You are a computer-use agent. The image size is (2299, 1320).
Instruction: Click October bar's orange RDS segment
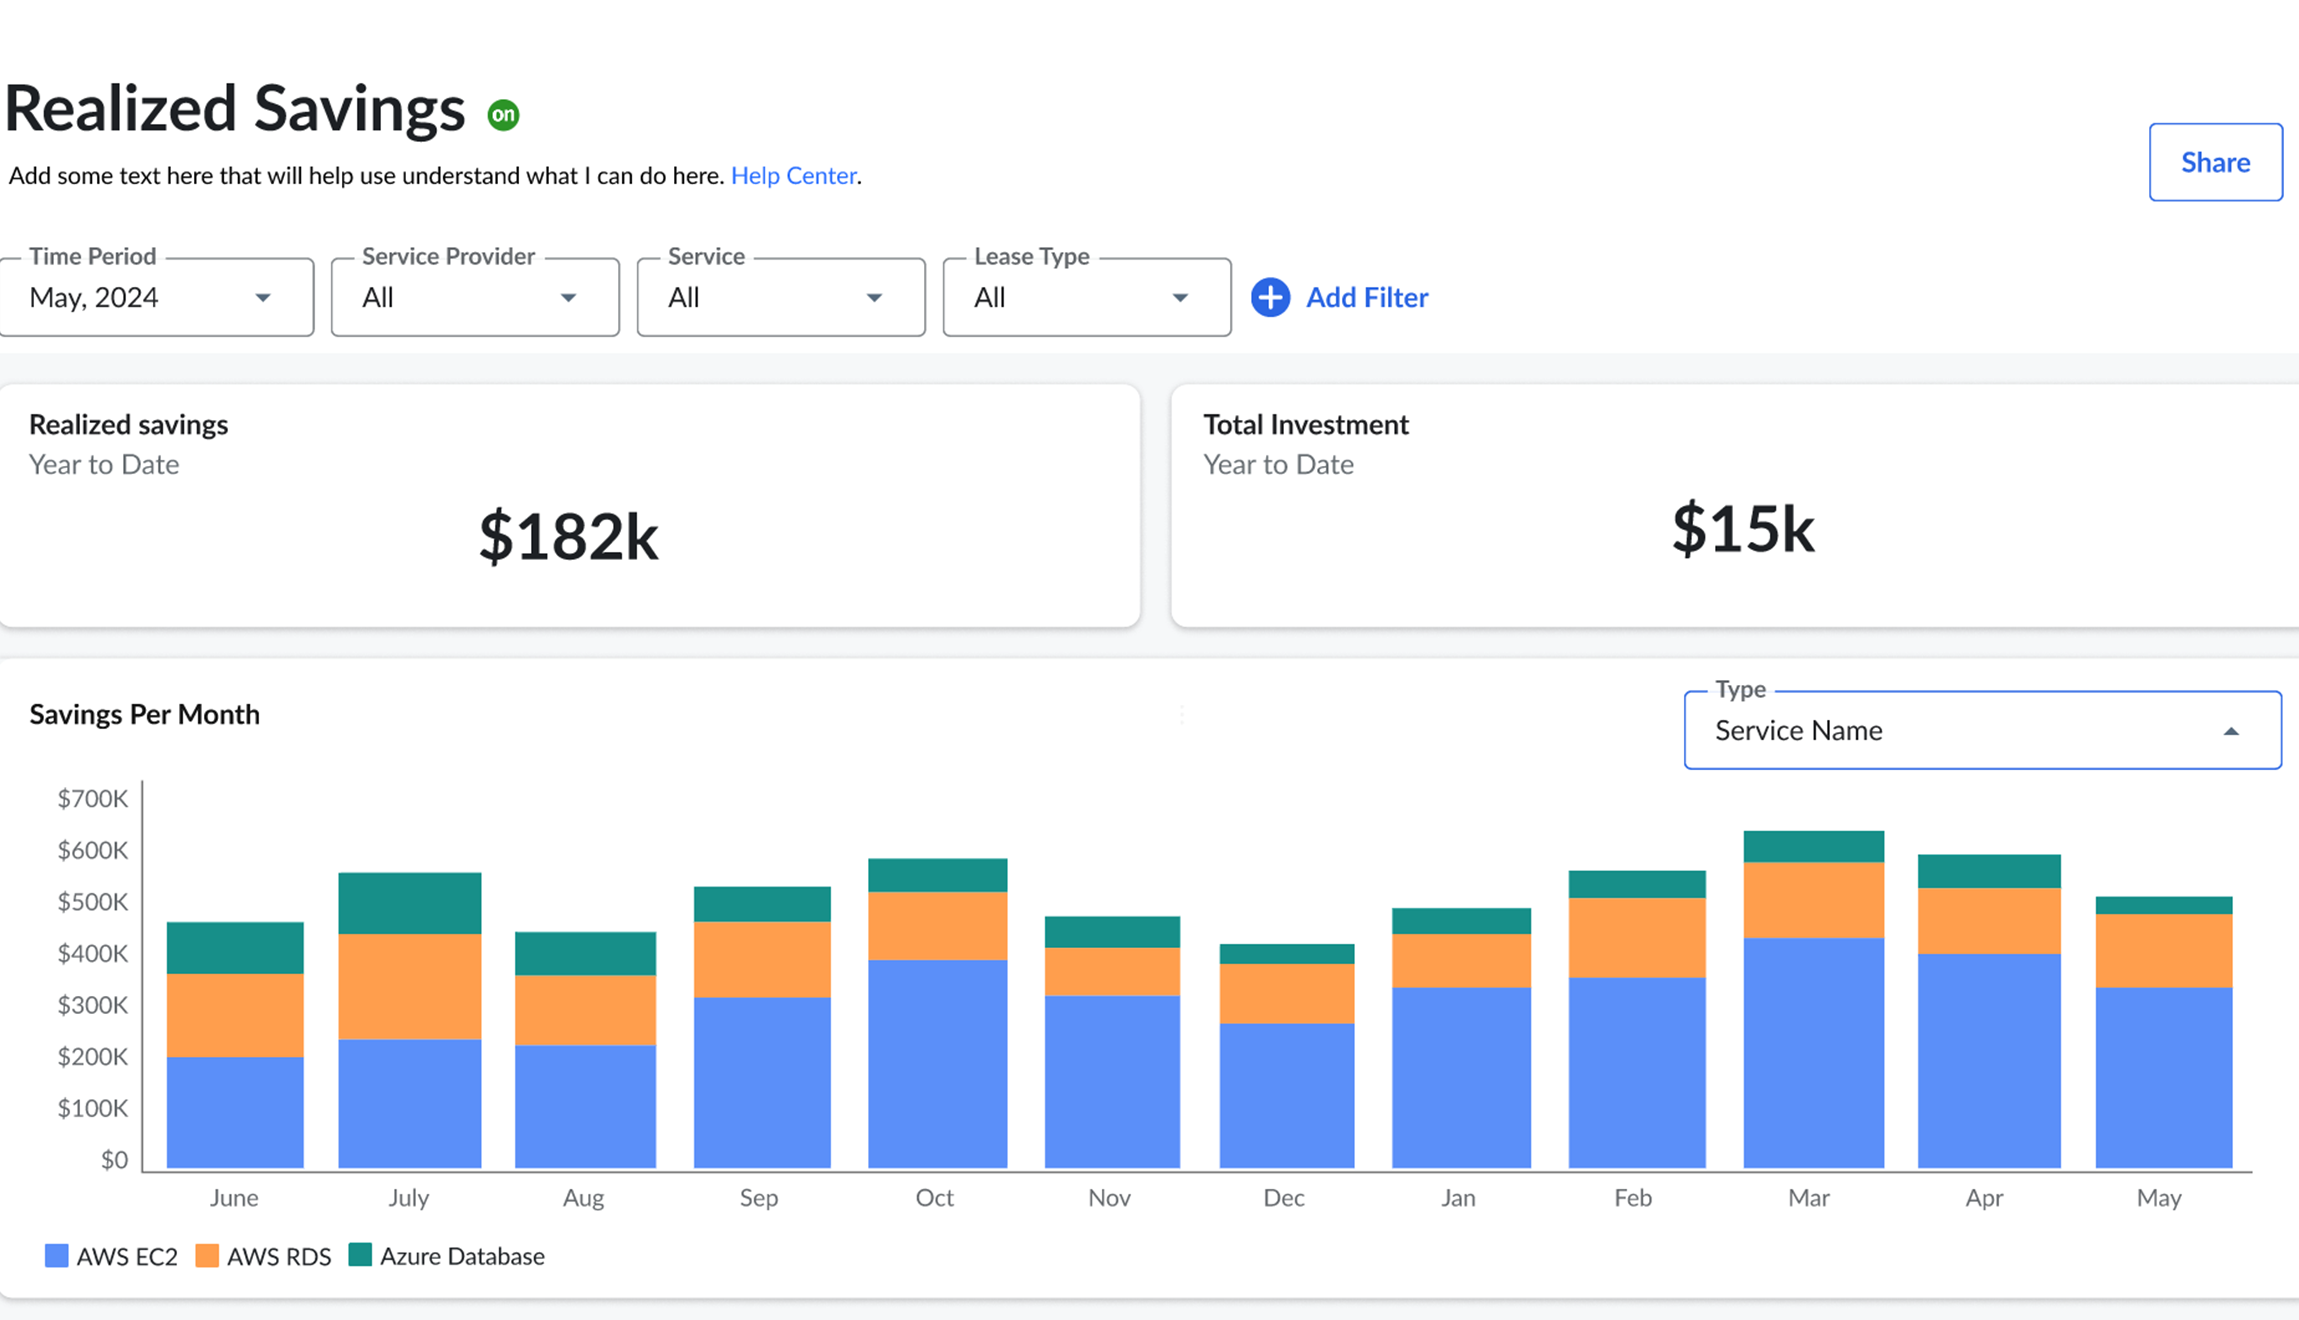tap(937, 925)
